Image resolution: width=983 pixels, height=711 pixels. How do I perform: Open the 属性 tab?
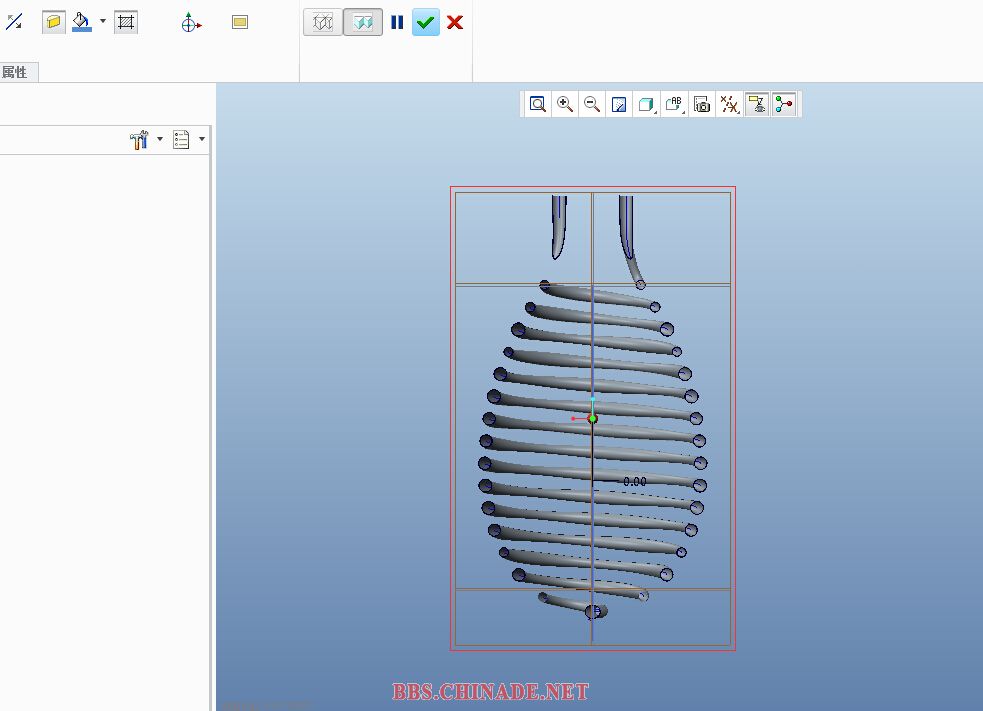click(x=15, y=72)
